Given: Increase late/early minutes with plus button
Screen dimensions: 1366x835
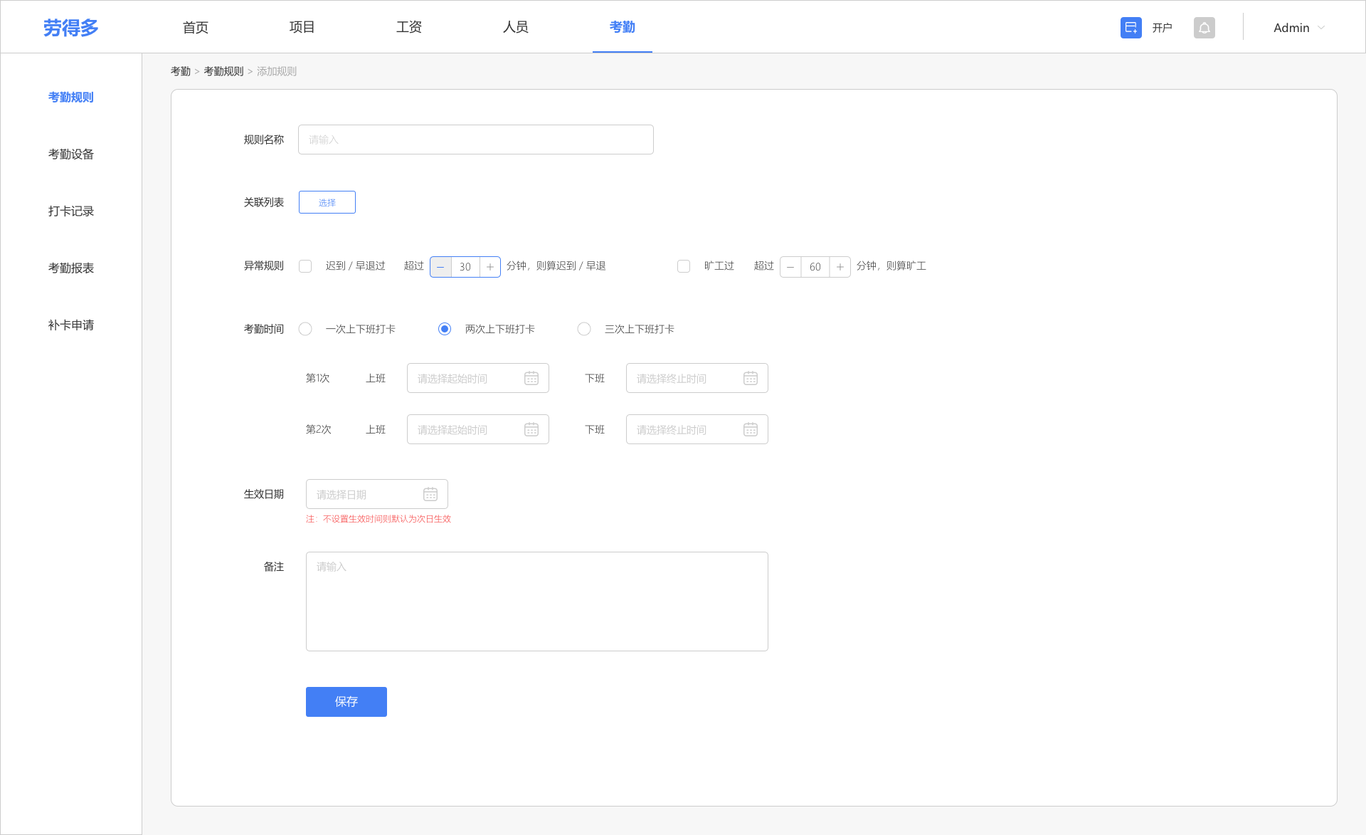Looking at the screenshot, I should click(490, 267).
